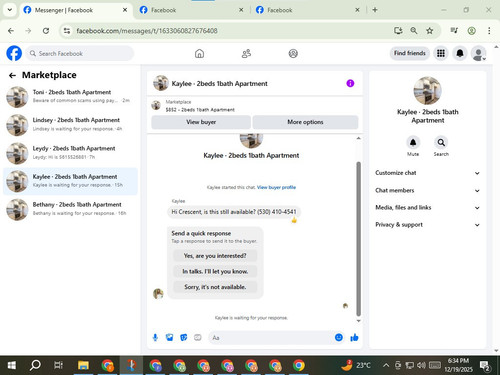Open the Menu grid icon
This screenshot has width=500, height=375.
click(x=441, y=53)
